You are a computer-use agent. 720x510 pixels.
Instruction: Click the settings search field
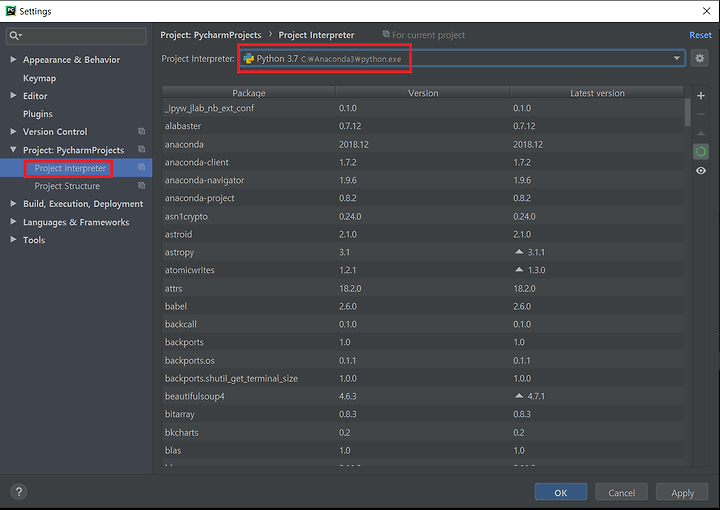pos(76,36)
